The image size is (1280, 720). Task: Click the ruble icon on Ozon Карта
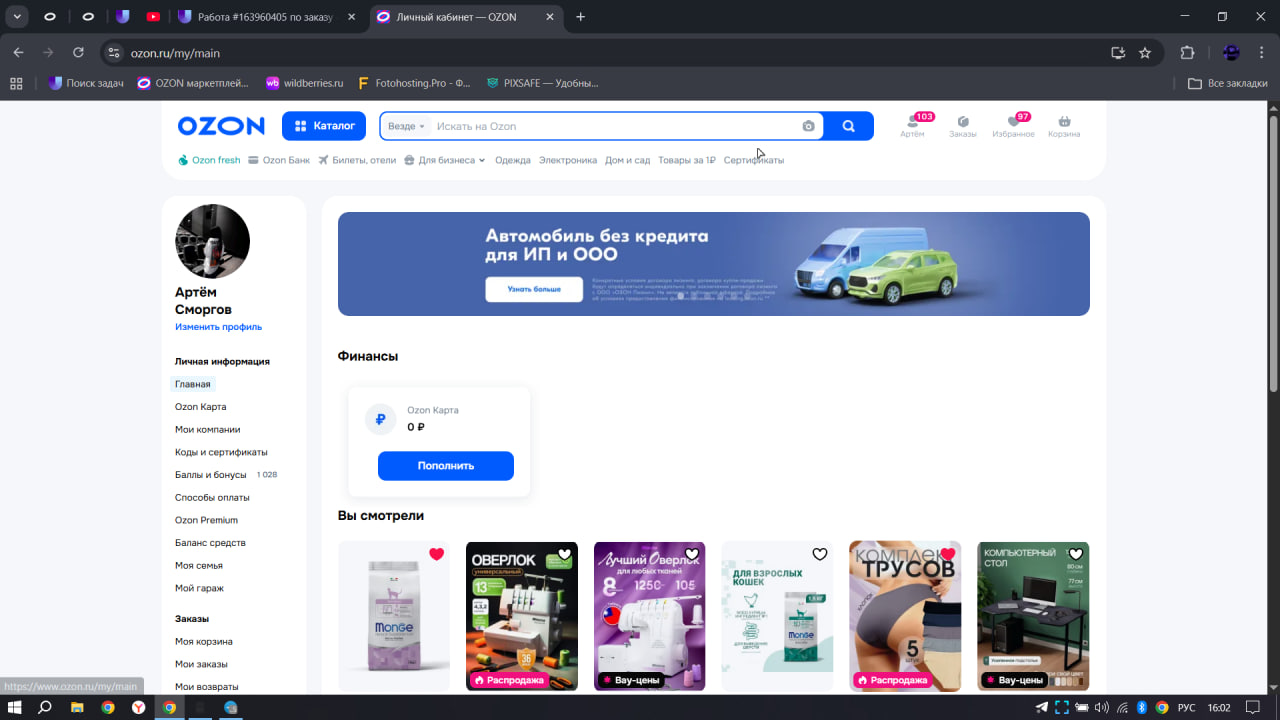(380, 420)
